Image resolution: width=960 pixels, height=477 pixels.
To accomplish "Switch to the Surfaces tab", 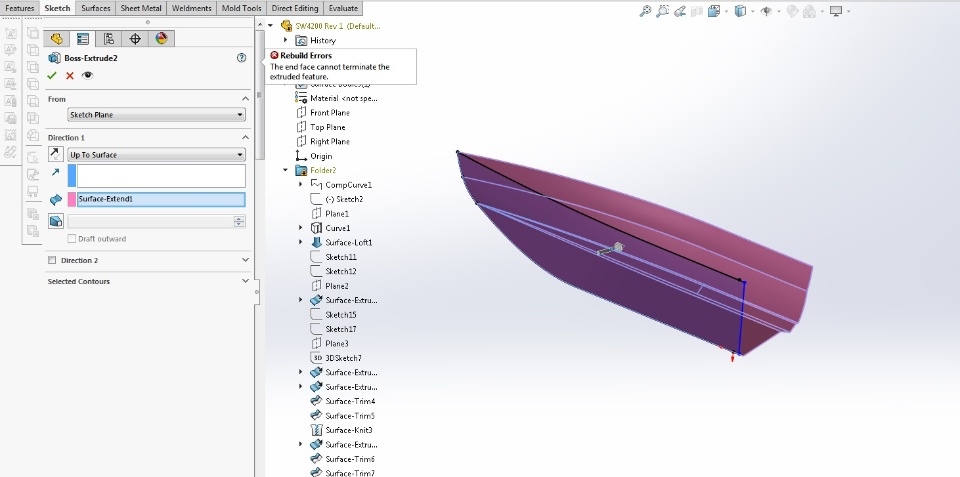I will point(96,8).
